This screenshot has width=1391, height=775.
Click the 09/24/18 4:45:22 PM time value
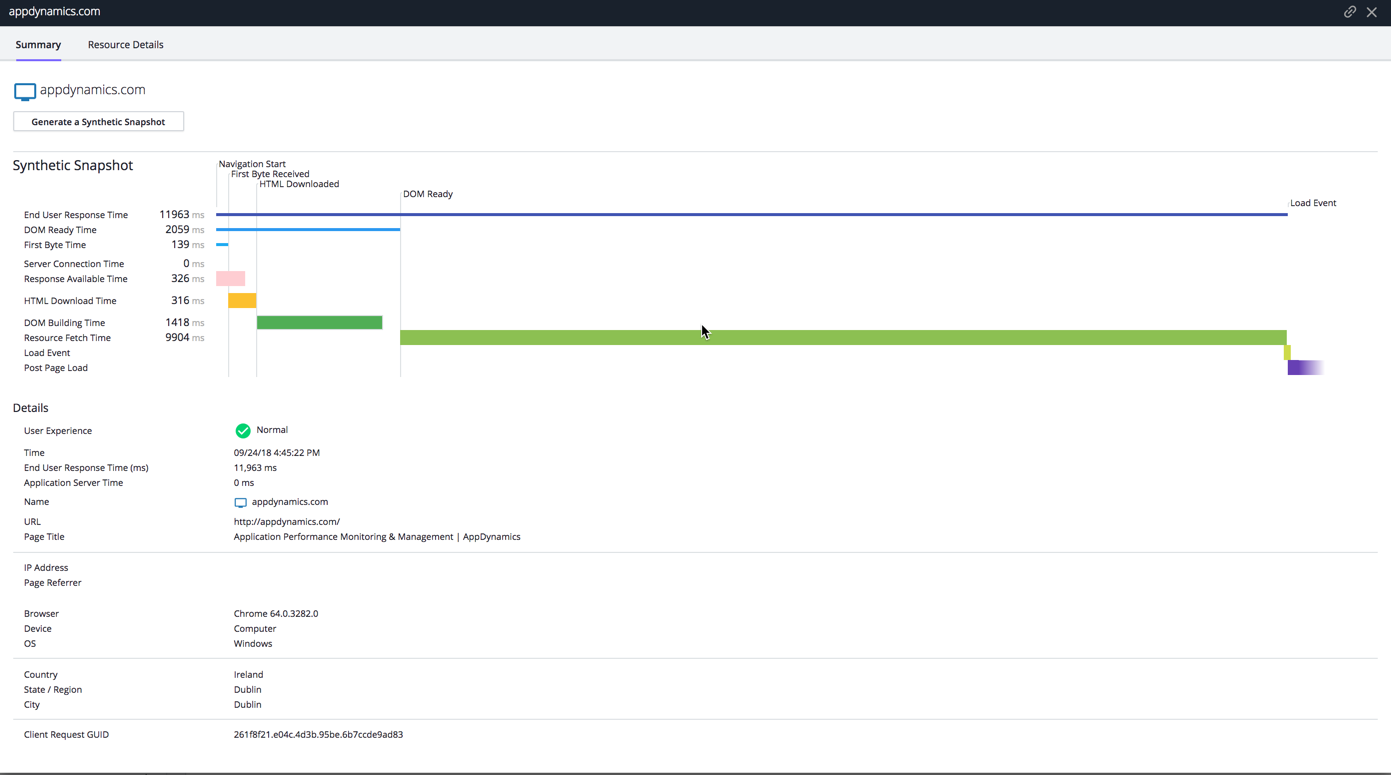[277, 453]
